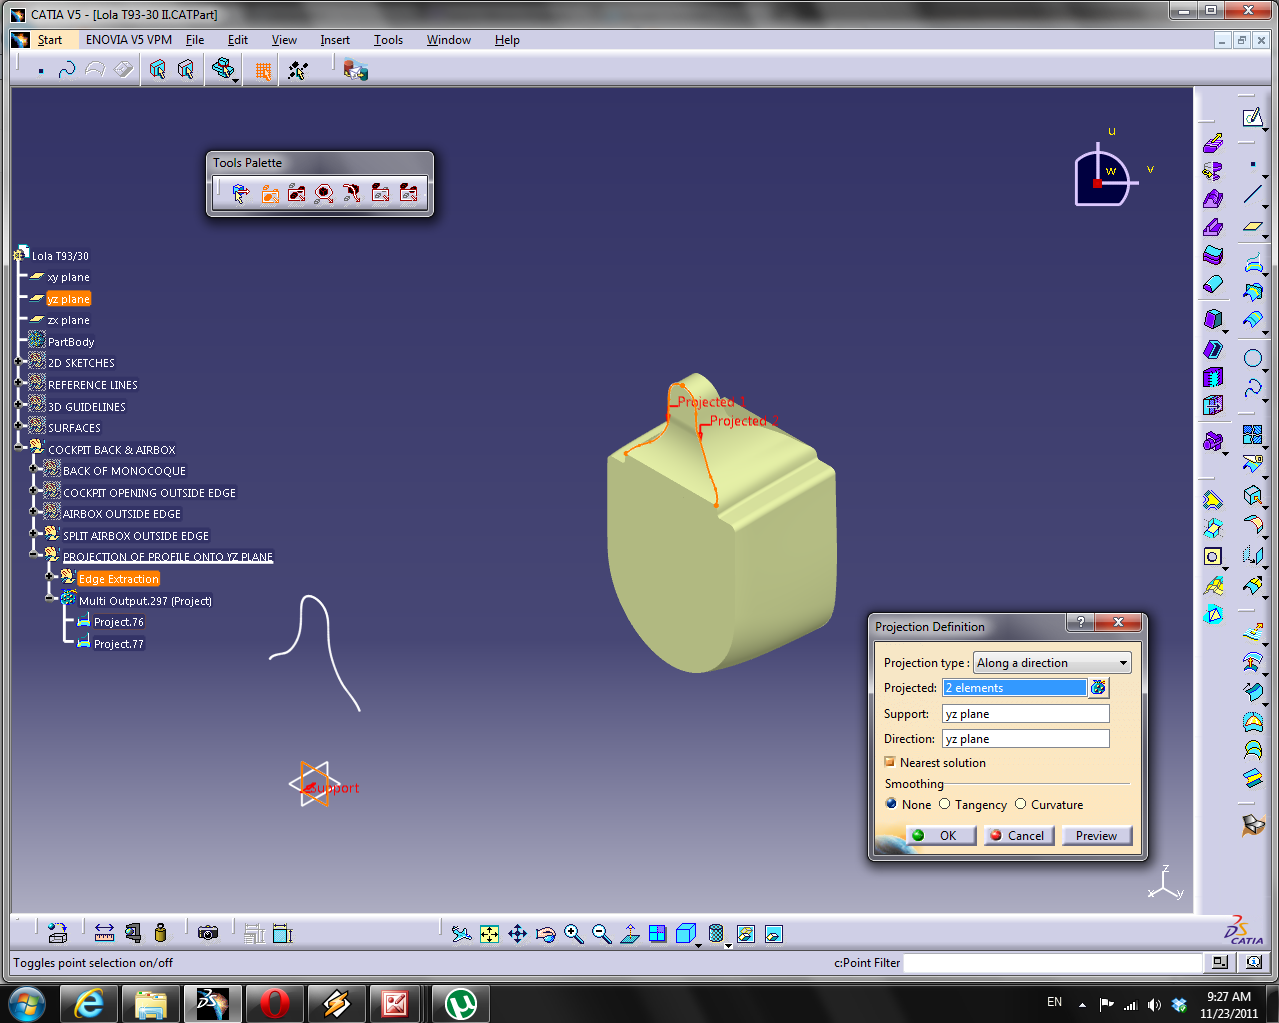The width and height of the screenshot is (1279, 1023).
Task: Click Cancel in Projection Definition dialog
Action: pos(1019,836)
